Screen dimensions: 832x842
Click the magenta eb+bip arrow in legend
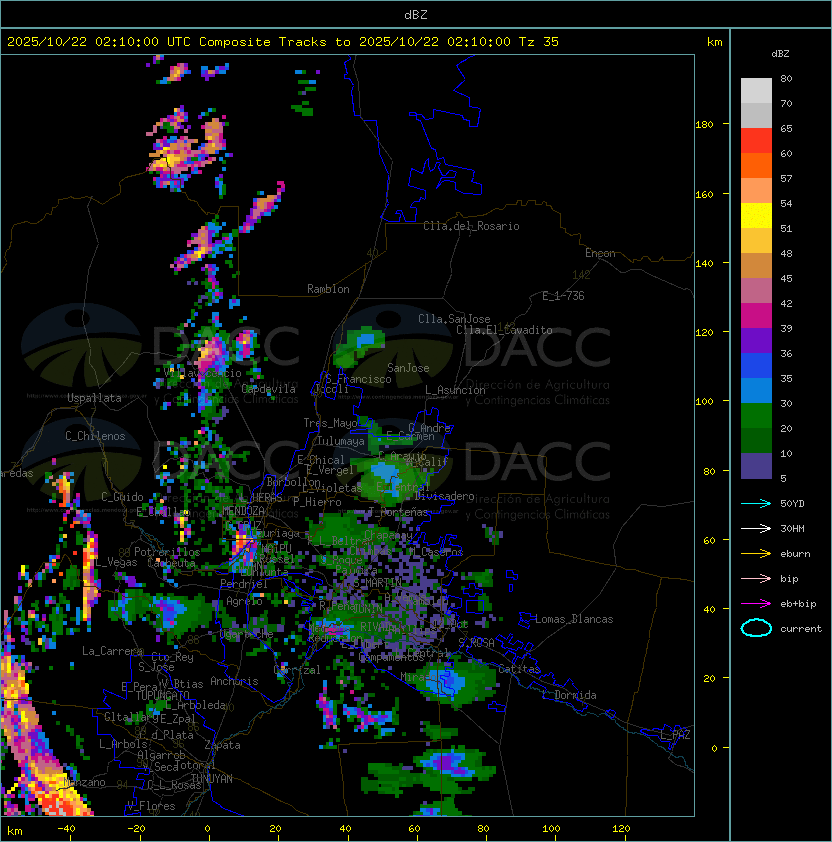coord(756,604)
